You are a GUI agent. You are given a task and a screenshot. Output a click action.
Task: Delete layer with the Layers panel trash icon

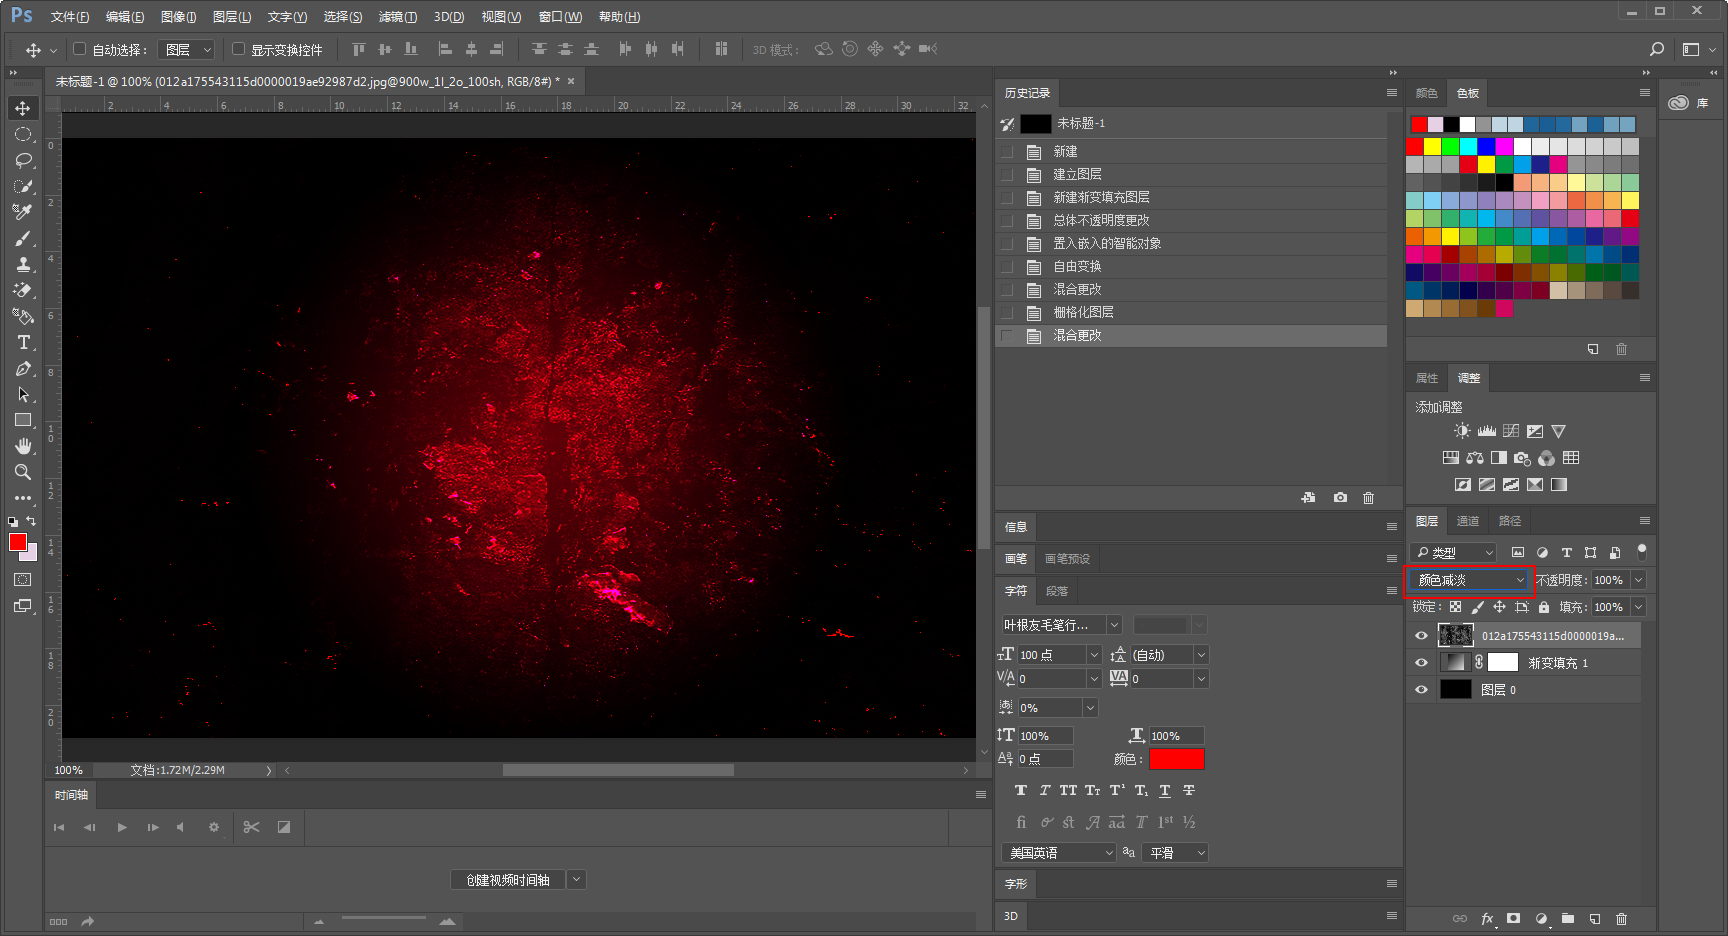[1622, 918]
